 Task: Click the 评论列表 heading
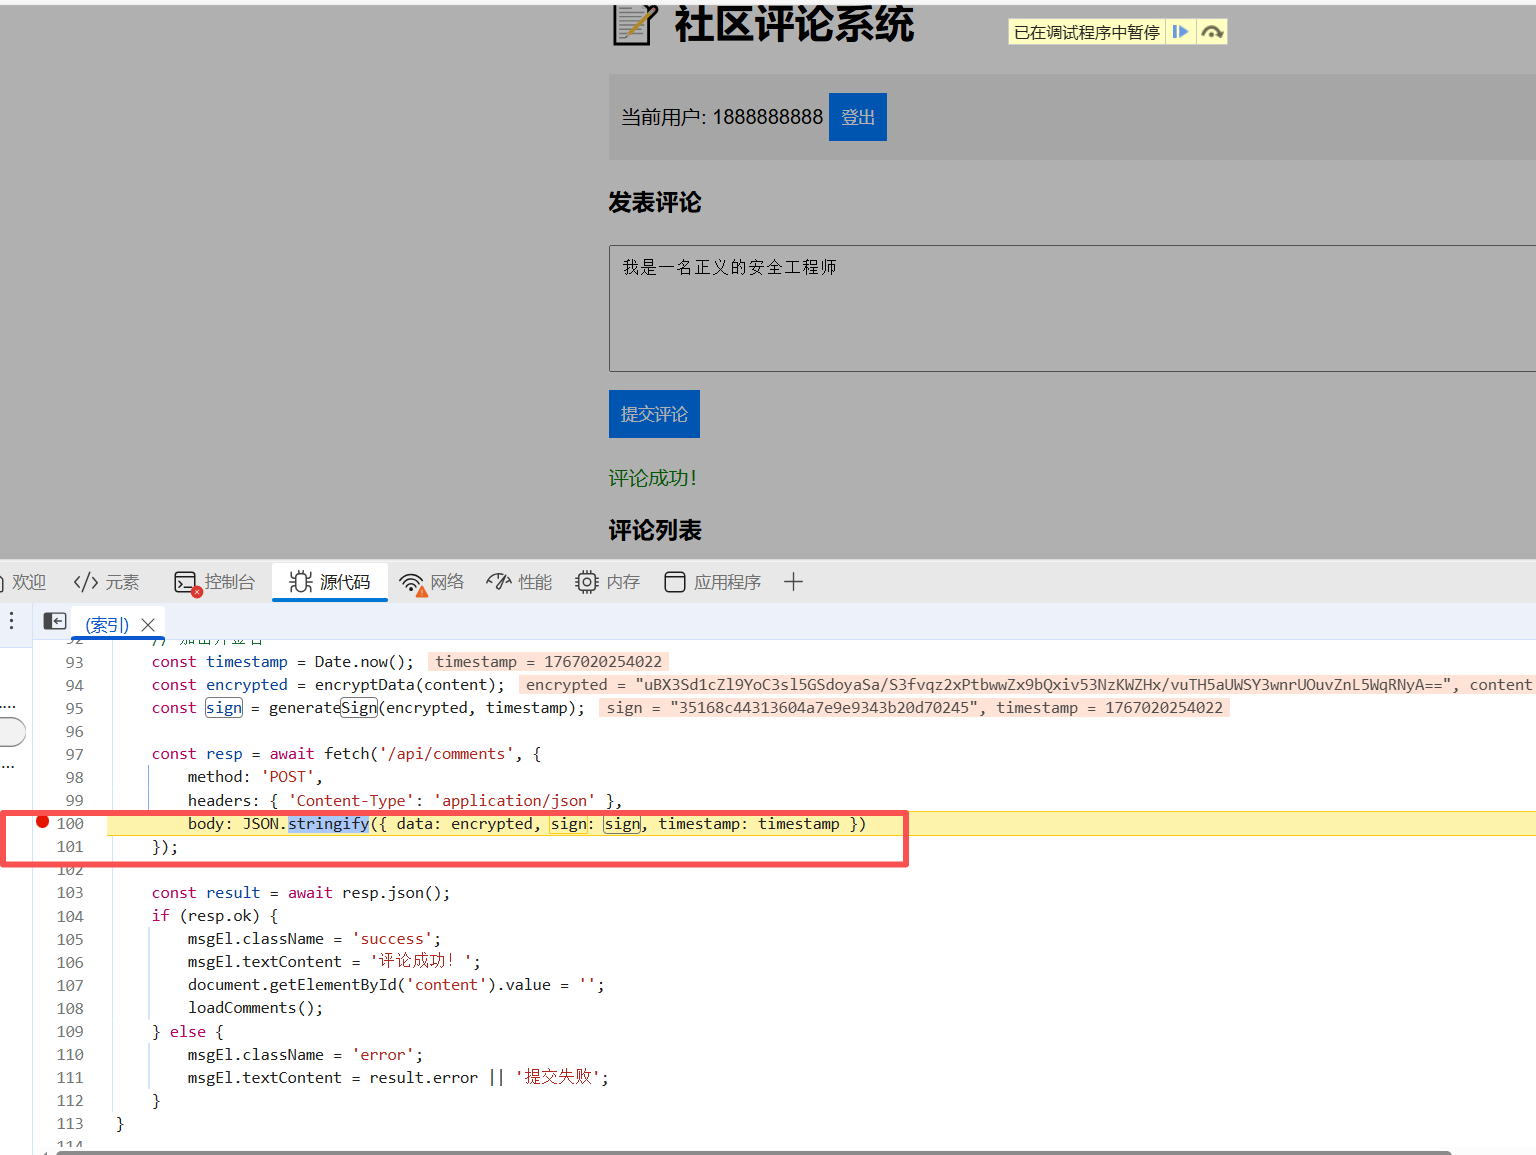point(655,531)
